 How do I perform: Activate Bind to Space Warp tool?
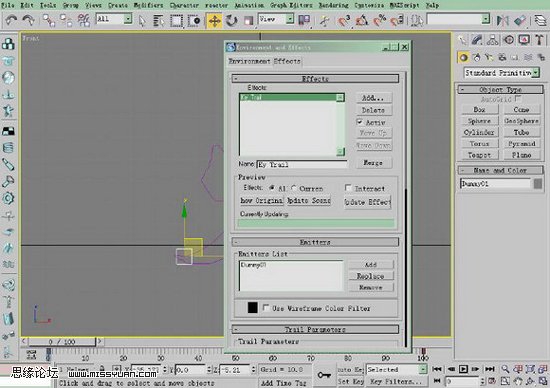(x=83, y=20)
